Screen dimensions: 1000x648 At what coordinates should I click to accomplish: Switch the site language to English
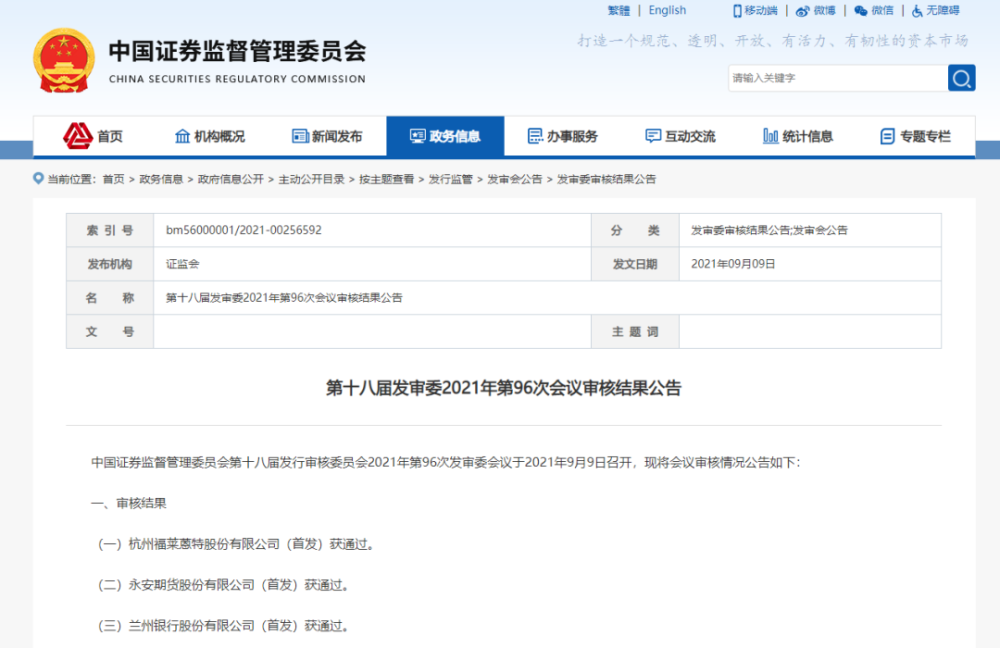(667, 10)
